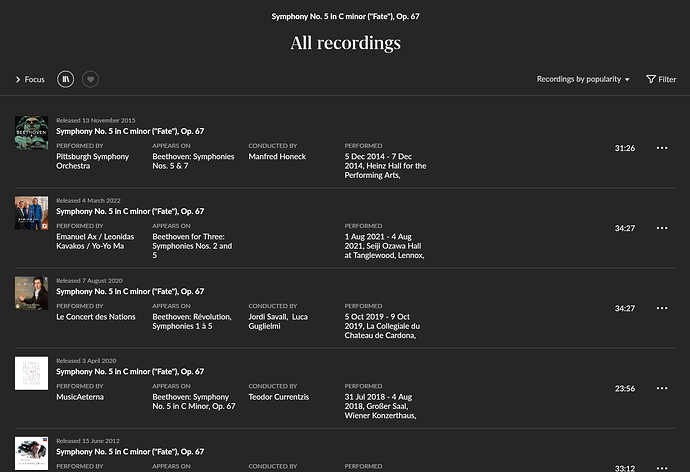
Task: Toggle the heart favorites filter
Action: point(91,79)
